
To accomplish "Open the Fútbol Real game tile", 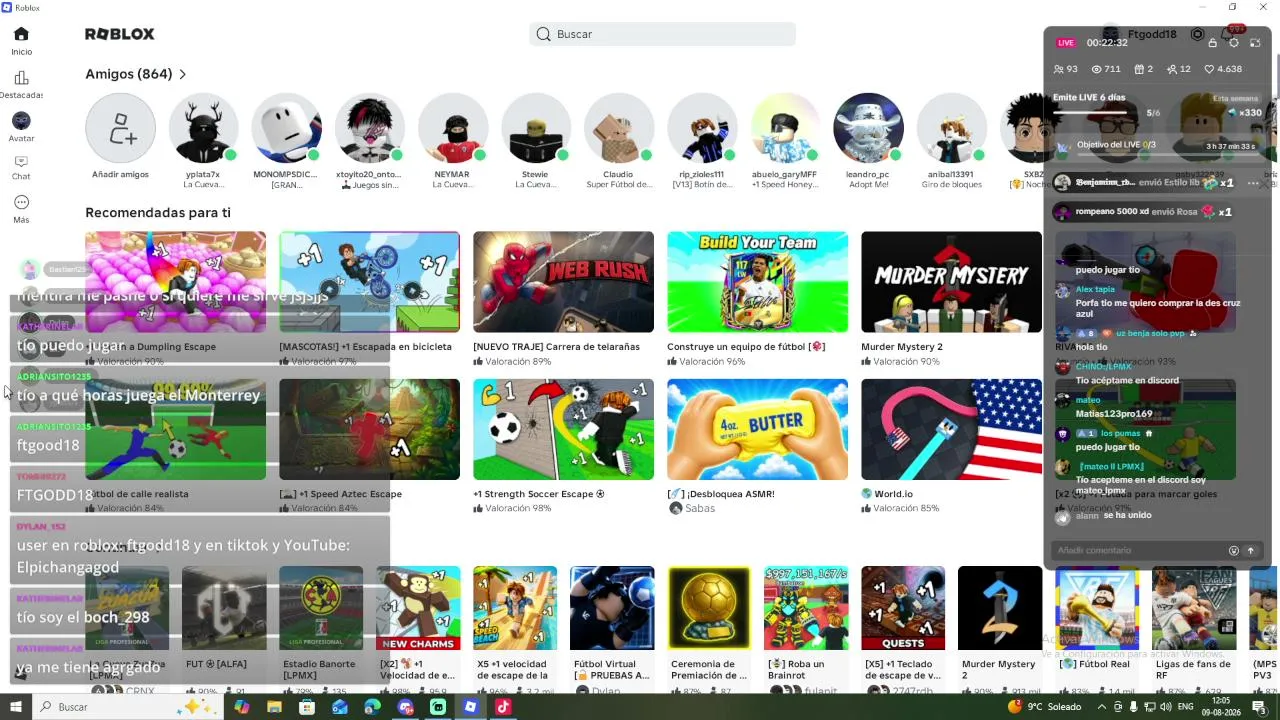I will (1097, 608).
